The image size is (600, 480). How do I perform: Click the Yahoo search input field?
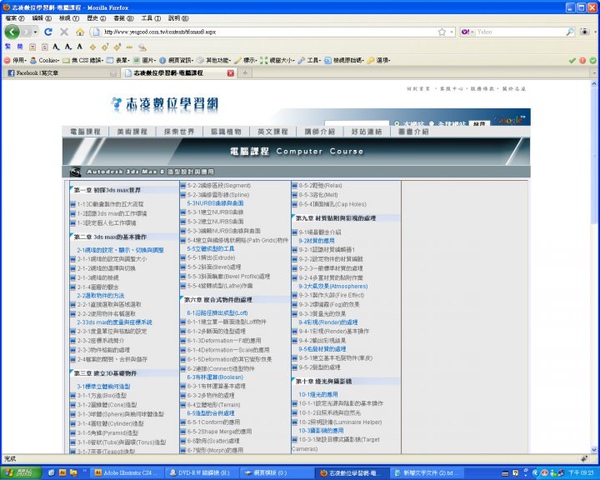tap(520, 32)
